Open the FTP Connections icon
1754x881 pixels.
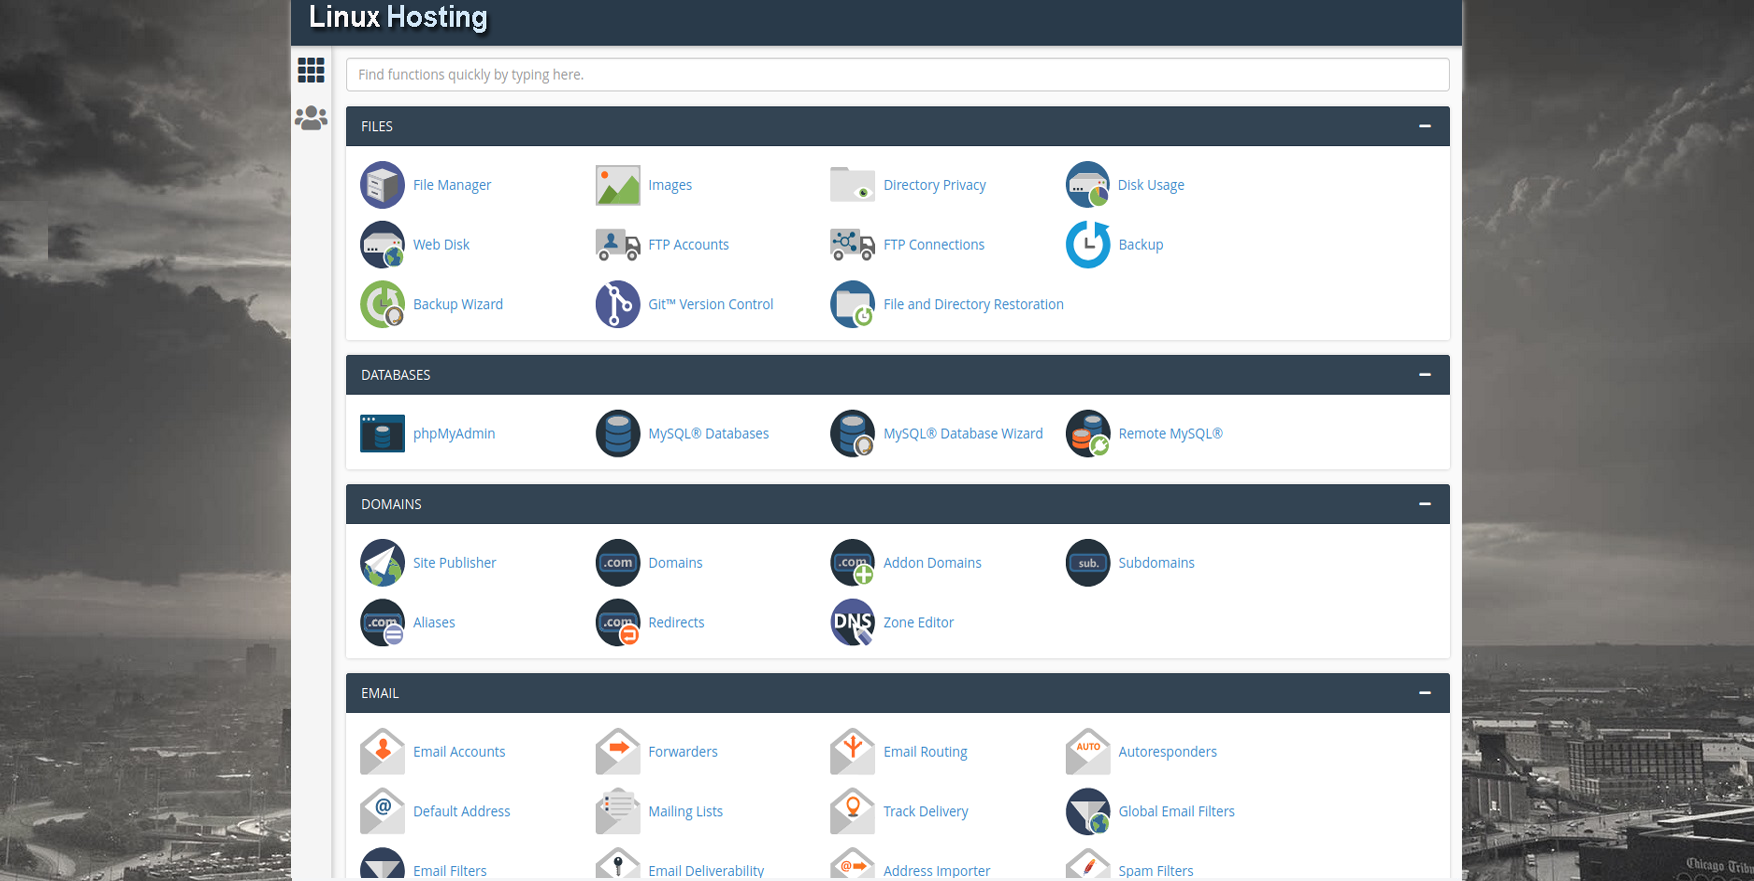(853, 244)
